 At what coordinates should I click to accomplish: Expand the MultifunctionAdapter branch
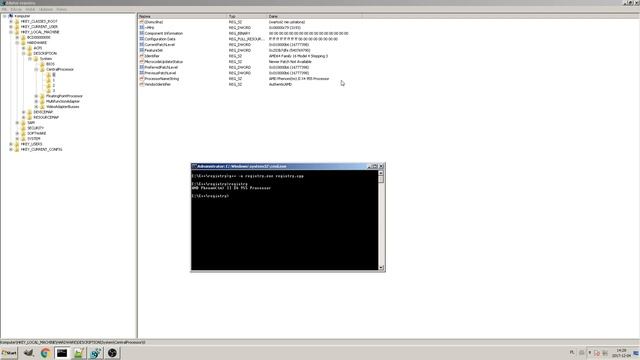(x=36, y=101)
